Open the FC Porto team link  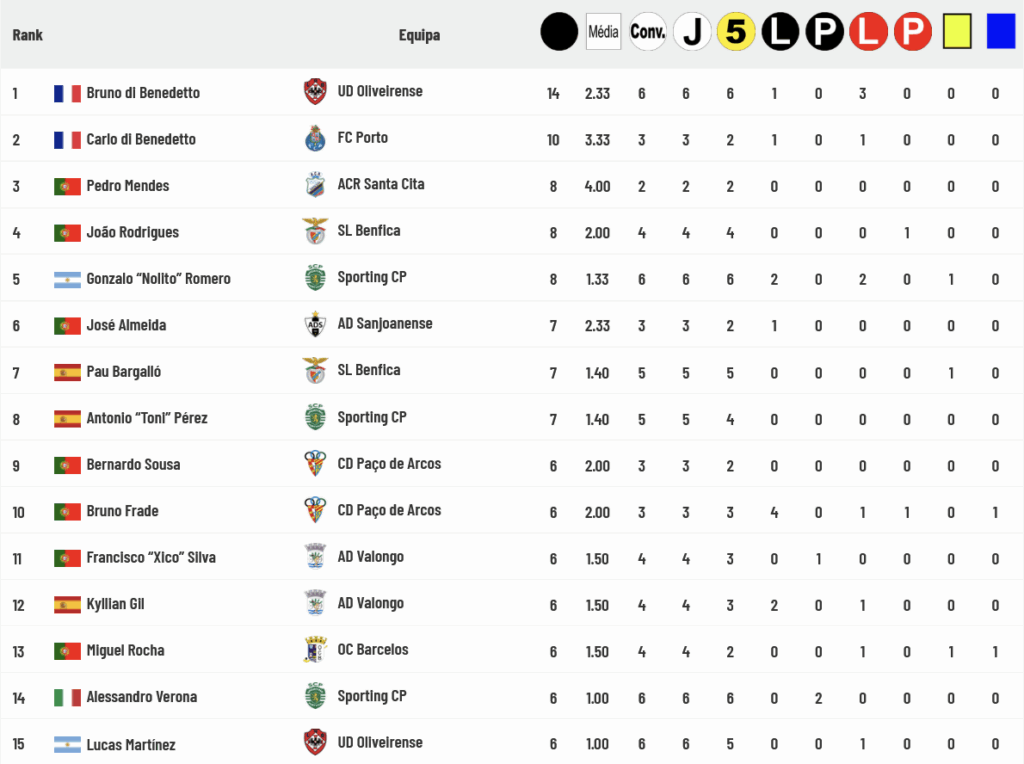362,138
